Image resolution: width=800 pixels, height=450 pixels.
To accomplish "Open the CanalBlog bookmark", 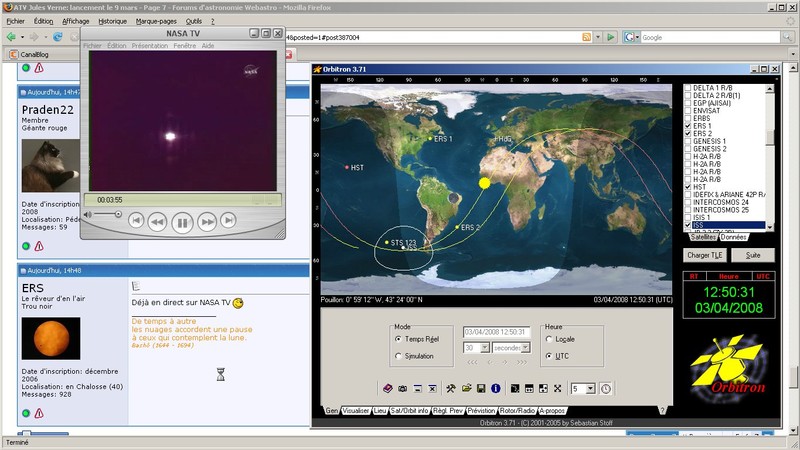I will point(30,54).
